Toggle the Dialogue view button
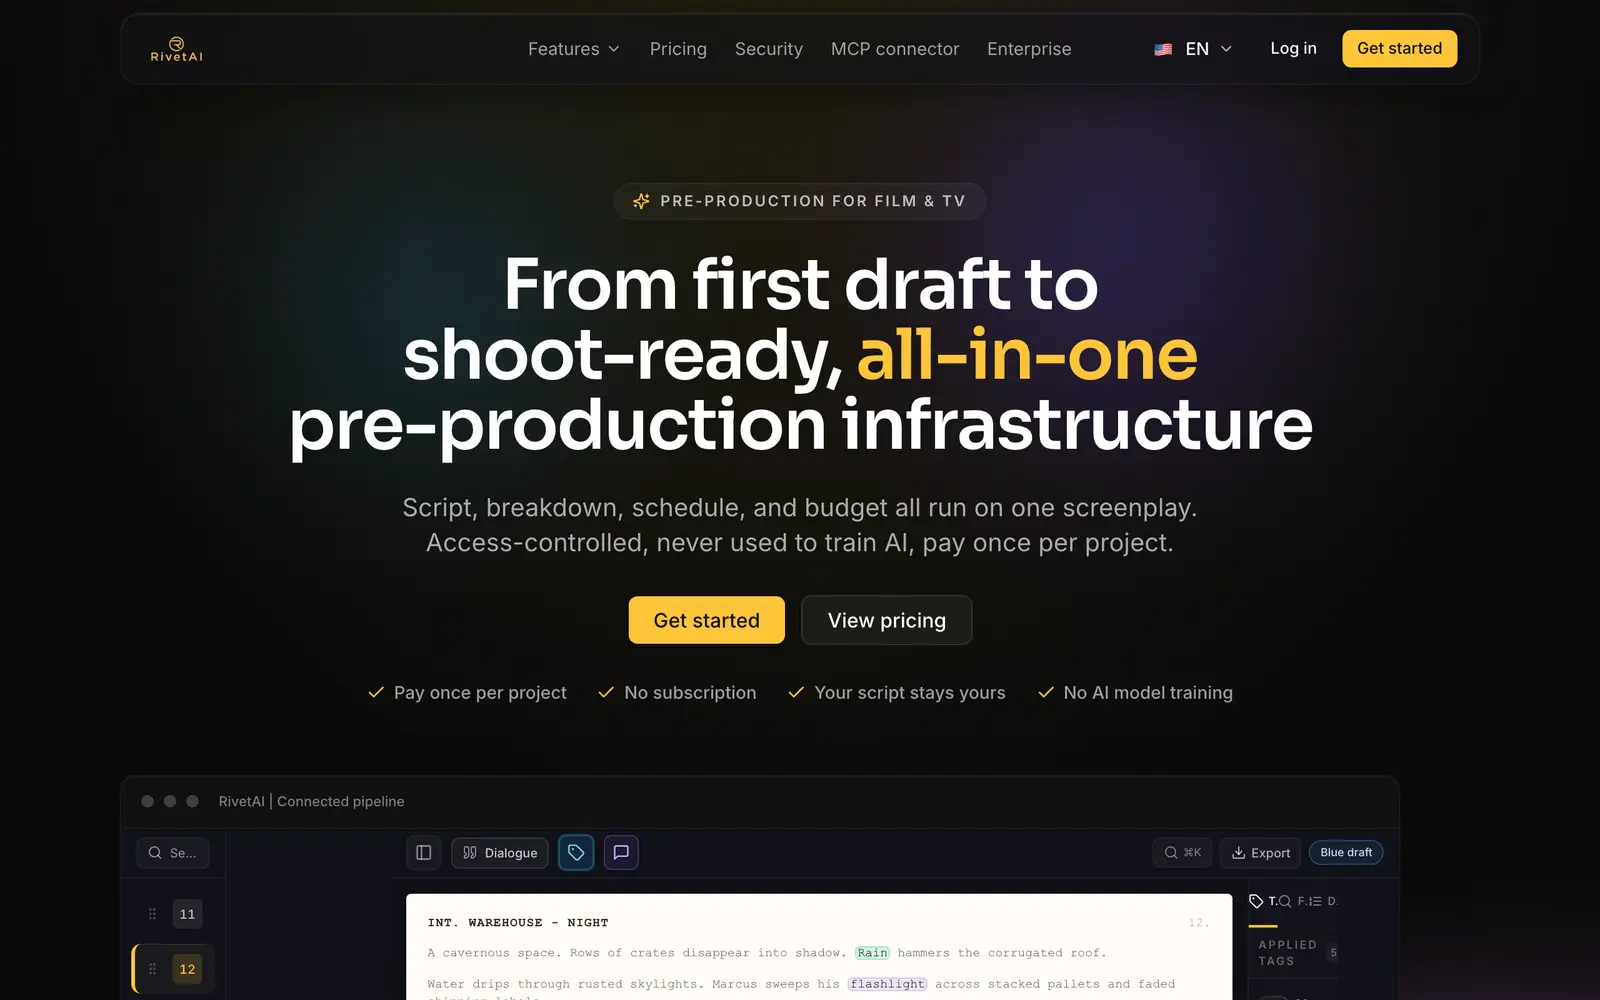The width and height of the screenshot is (1600, 1000). (x=500, y=853)
